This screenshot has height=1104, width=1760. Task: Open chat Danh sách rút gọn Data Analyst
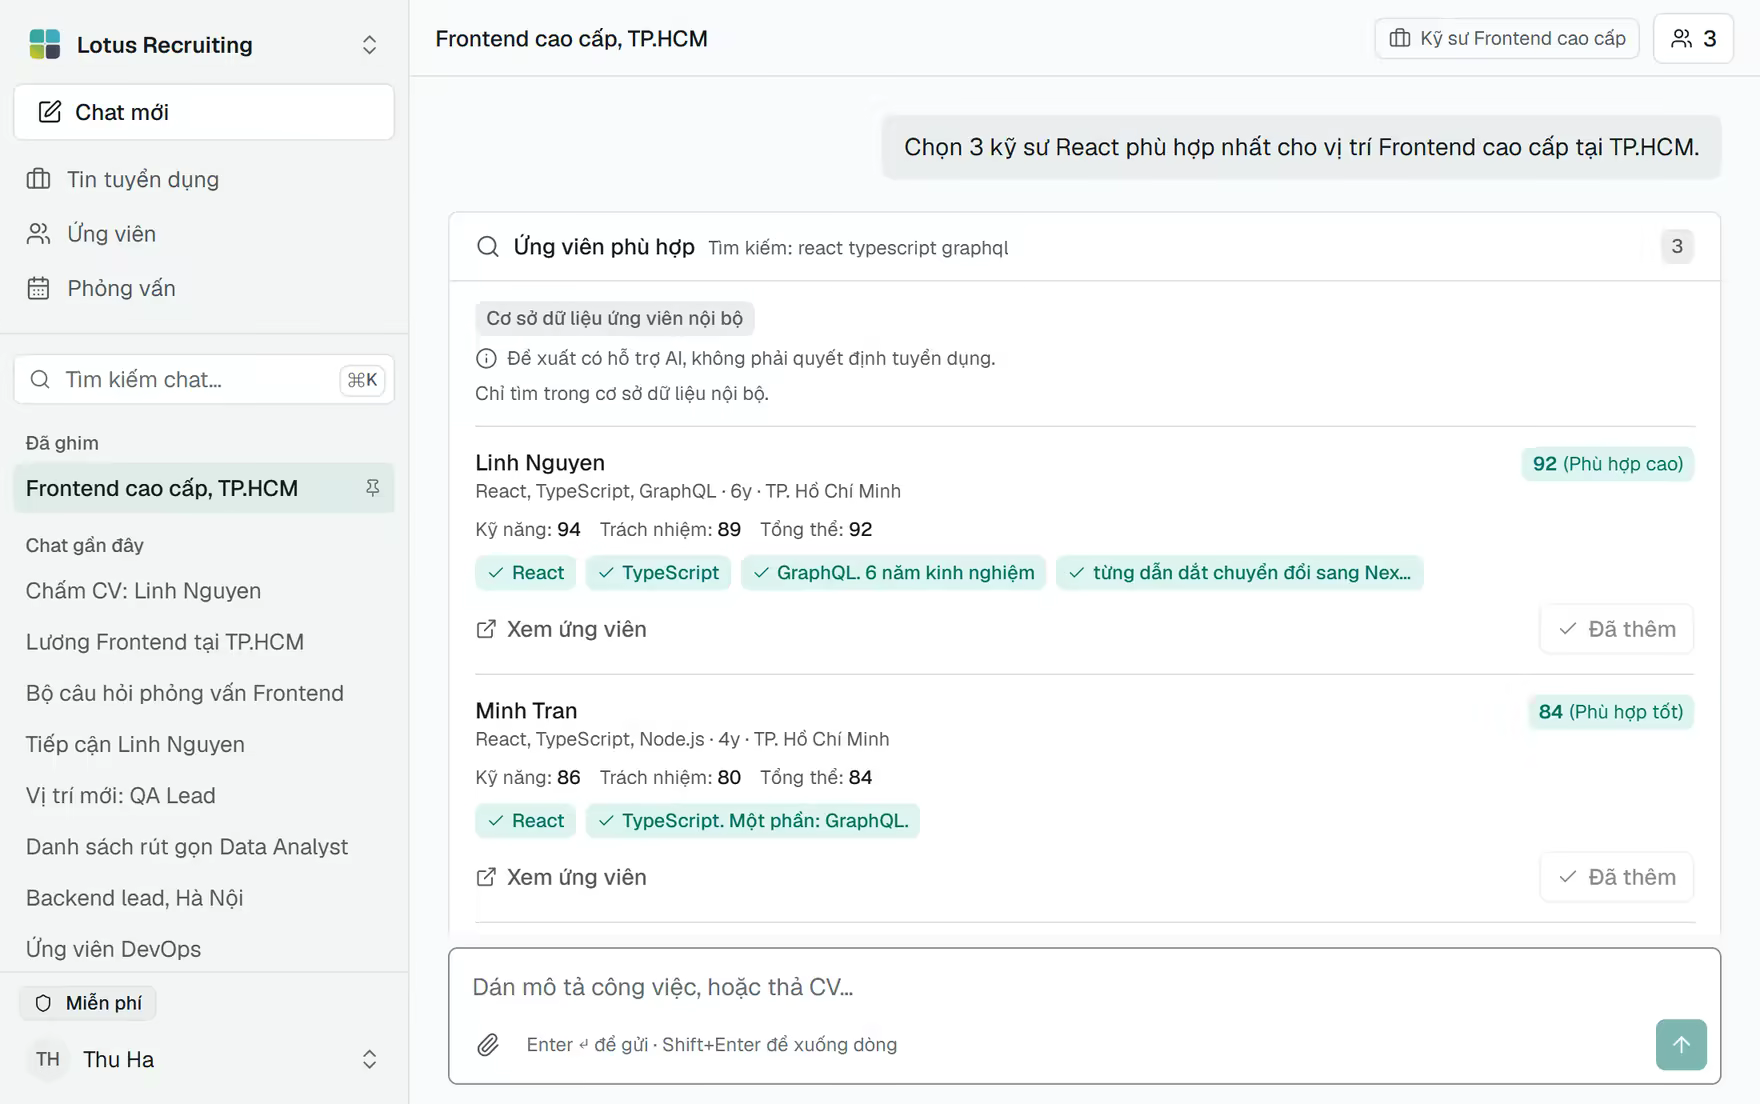pyautogui.click(x=204, y=847)
